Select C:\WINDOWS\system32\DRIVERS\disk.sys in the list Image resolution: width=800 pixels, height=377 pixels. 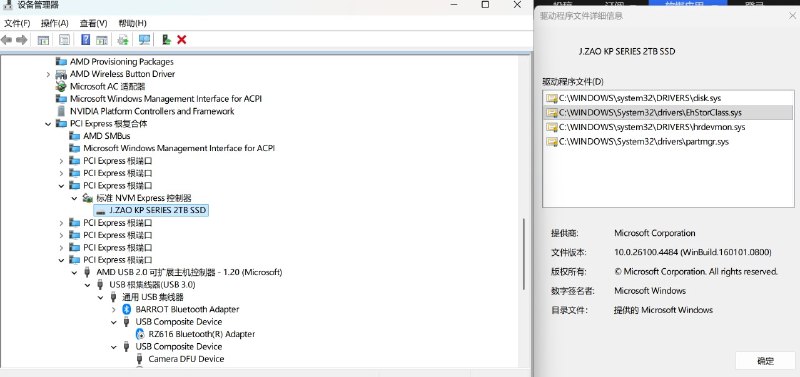[640, 98]
